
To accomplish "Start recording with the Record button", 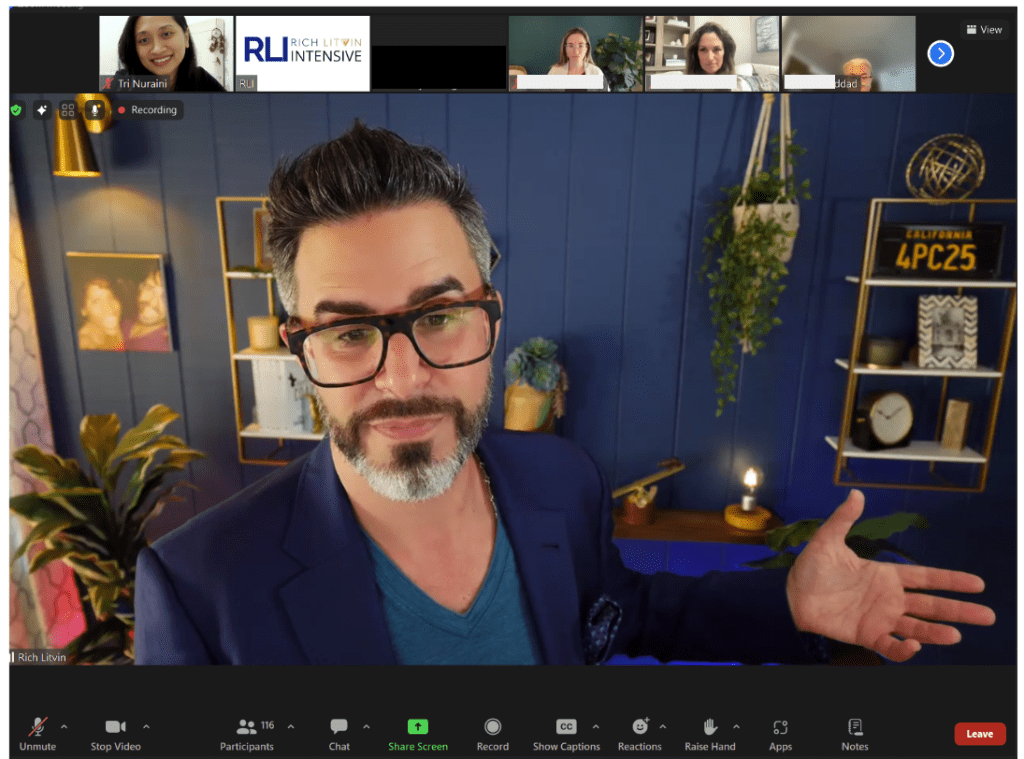I will (x=492, y=727).
